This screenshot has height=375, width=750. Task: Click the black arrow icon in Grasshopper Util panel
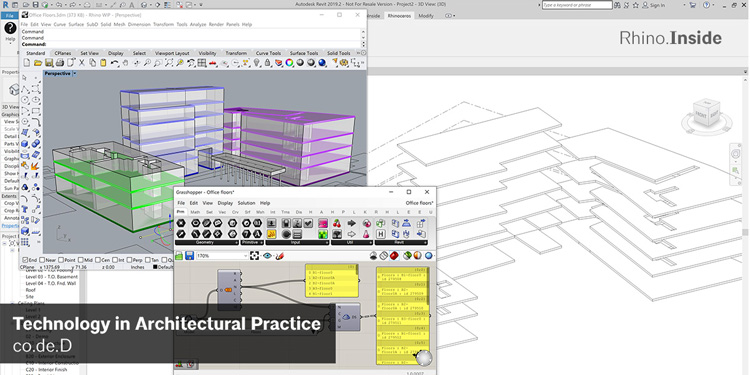[352, 223]
